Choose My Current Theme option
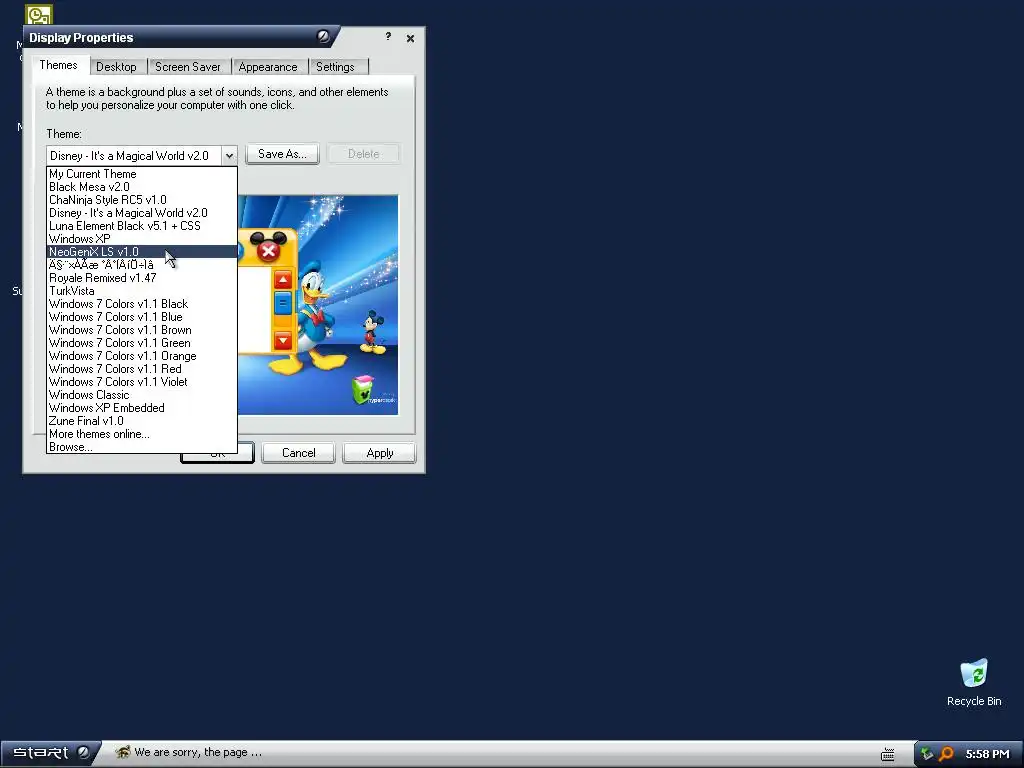Screen dimensions: 1024x768 tap(142, 174)
